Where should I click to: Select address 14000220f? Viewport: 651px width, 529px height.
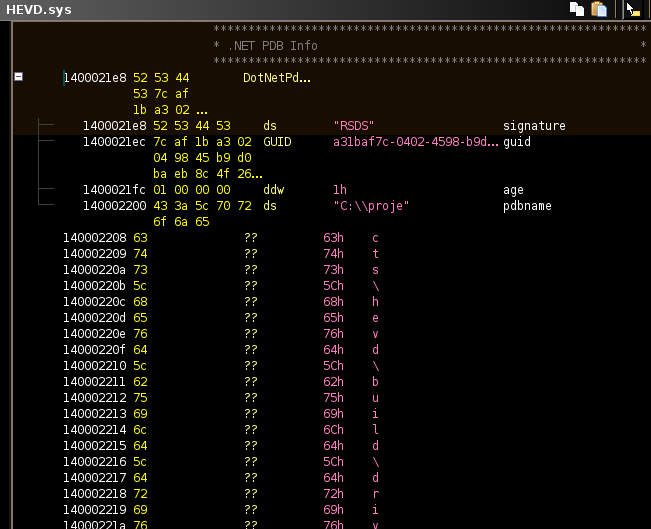click(x=95, y=350)
